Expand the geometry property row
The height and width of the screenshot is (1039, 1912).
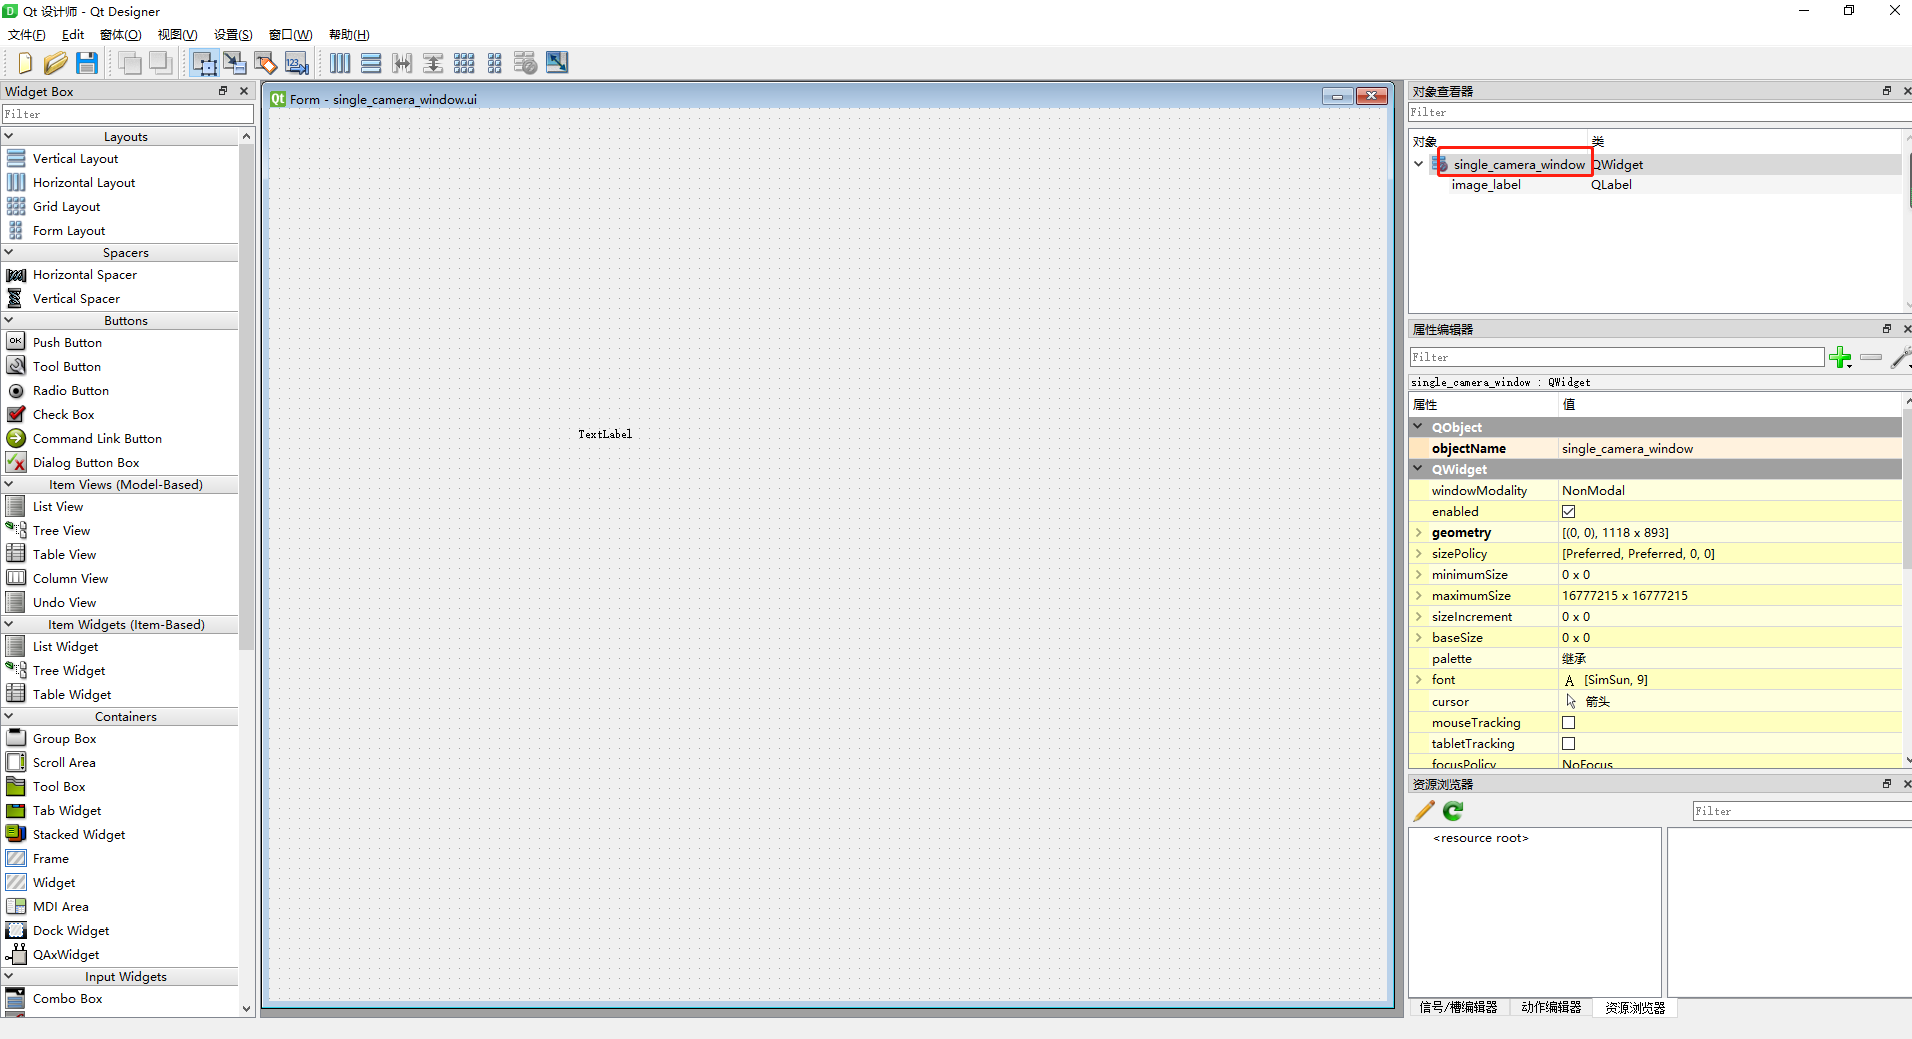click(x=1419, y=532)
